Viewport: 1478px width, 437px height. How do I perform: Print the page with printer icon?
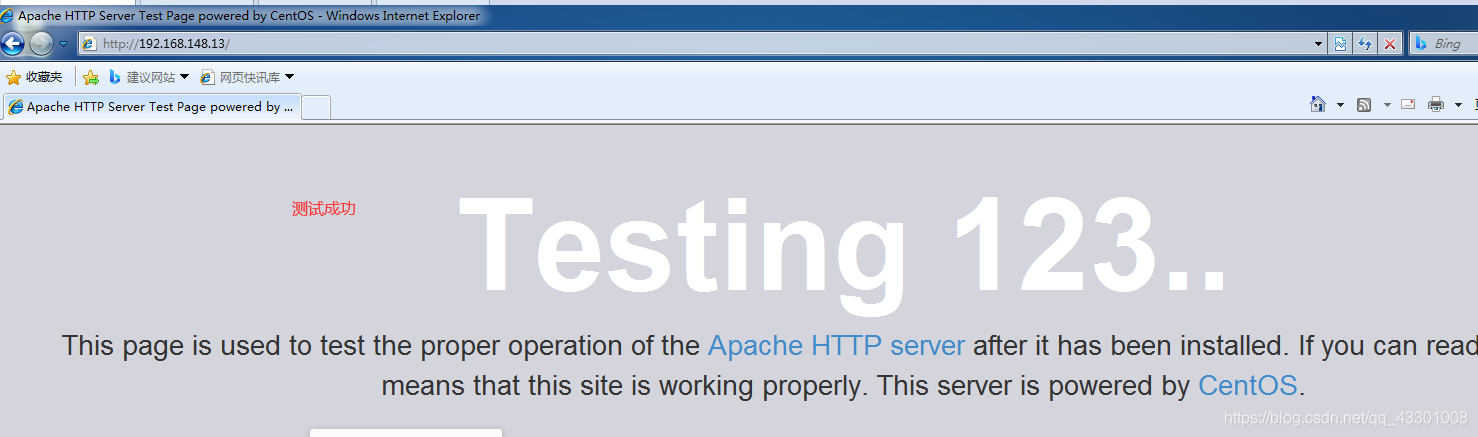(x=1437, y=105)
